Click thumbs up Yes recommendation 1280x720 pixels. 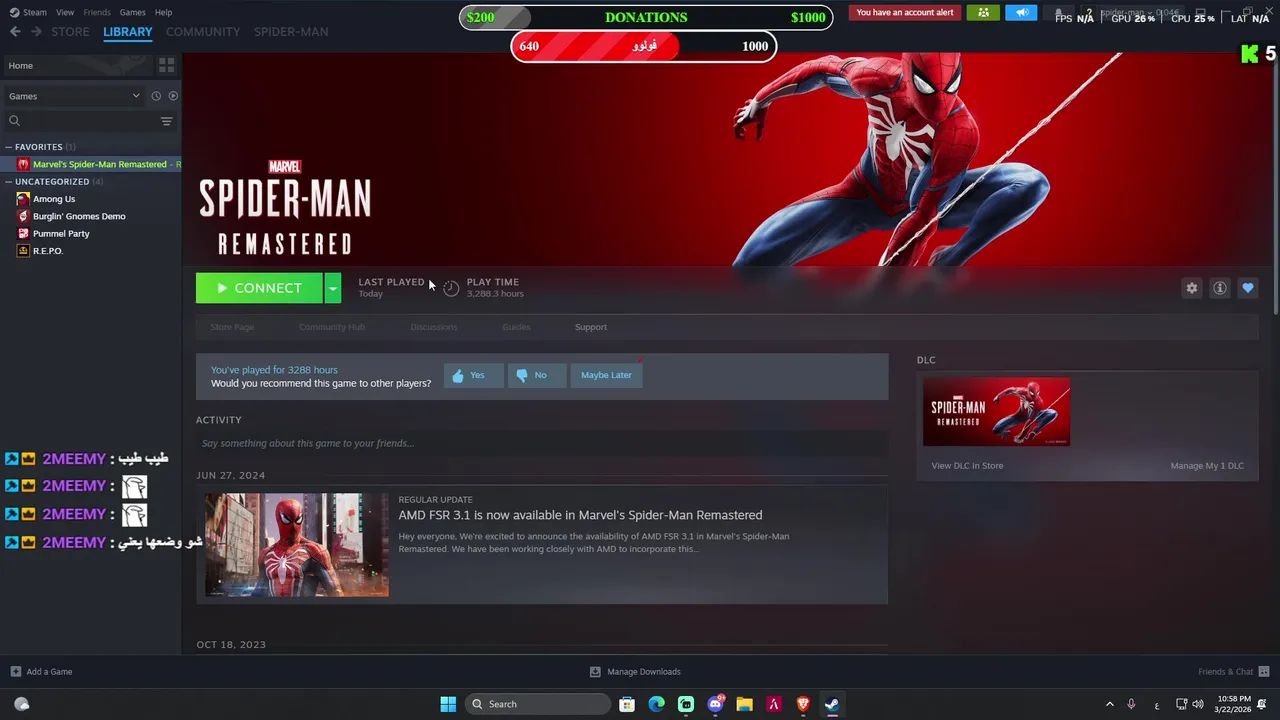point(473,375)
